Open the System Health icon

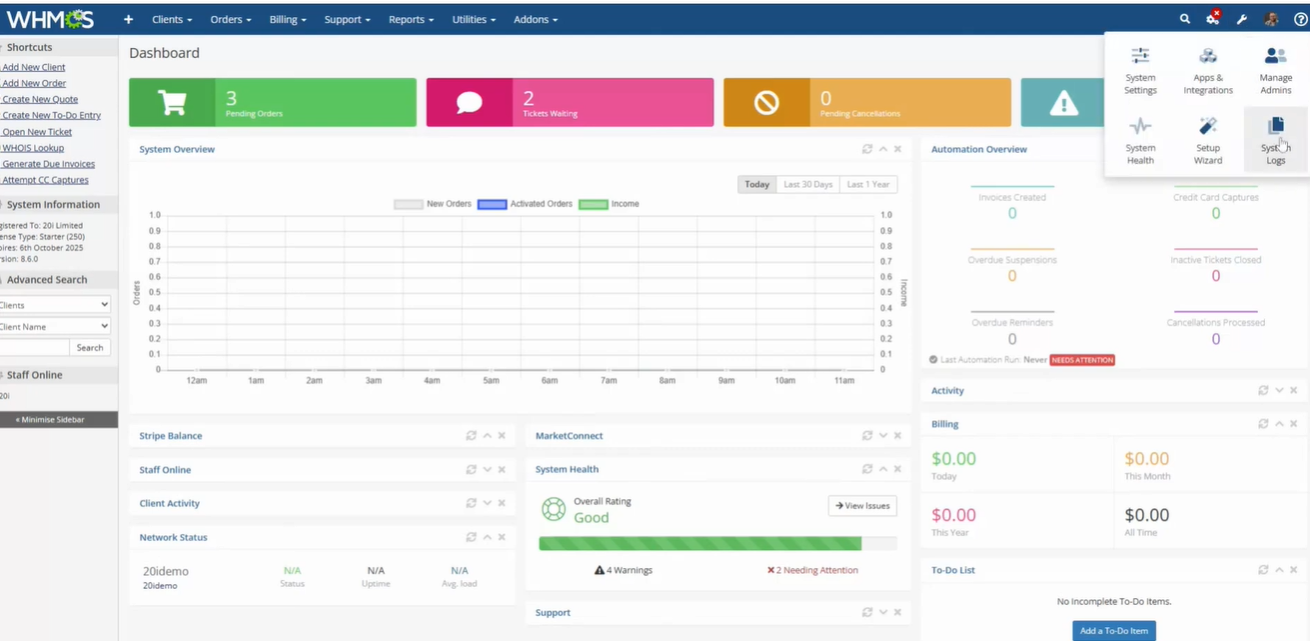coord(1140,139)
